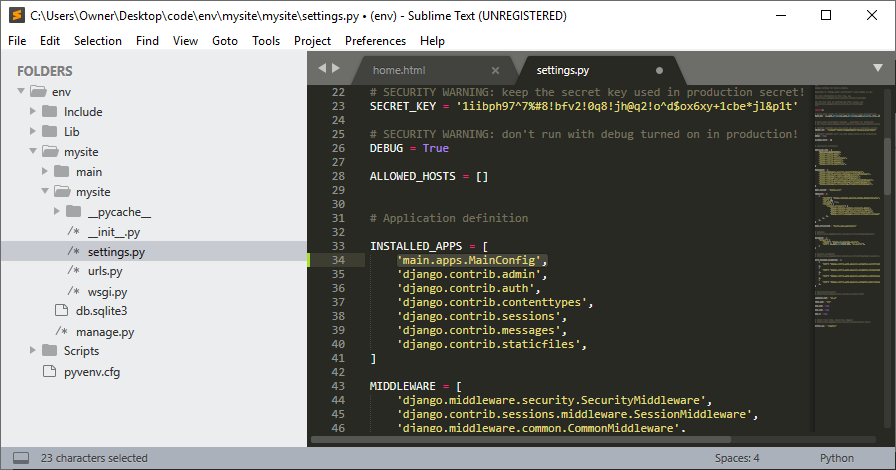
Task: Open the Project menu
Action: tap(312, 41)
